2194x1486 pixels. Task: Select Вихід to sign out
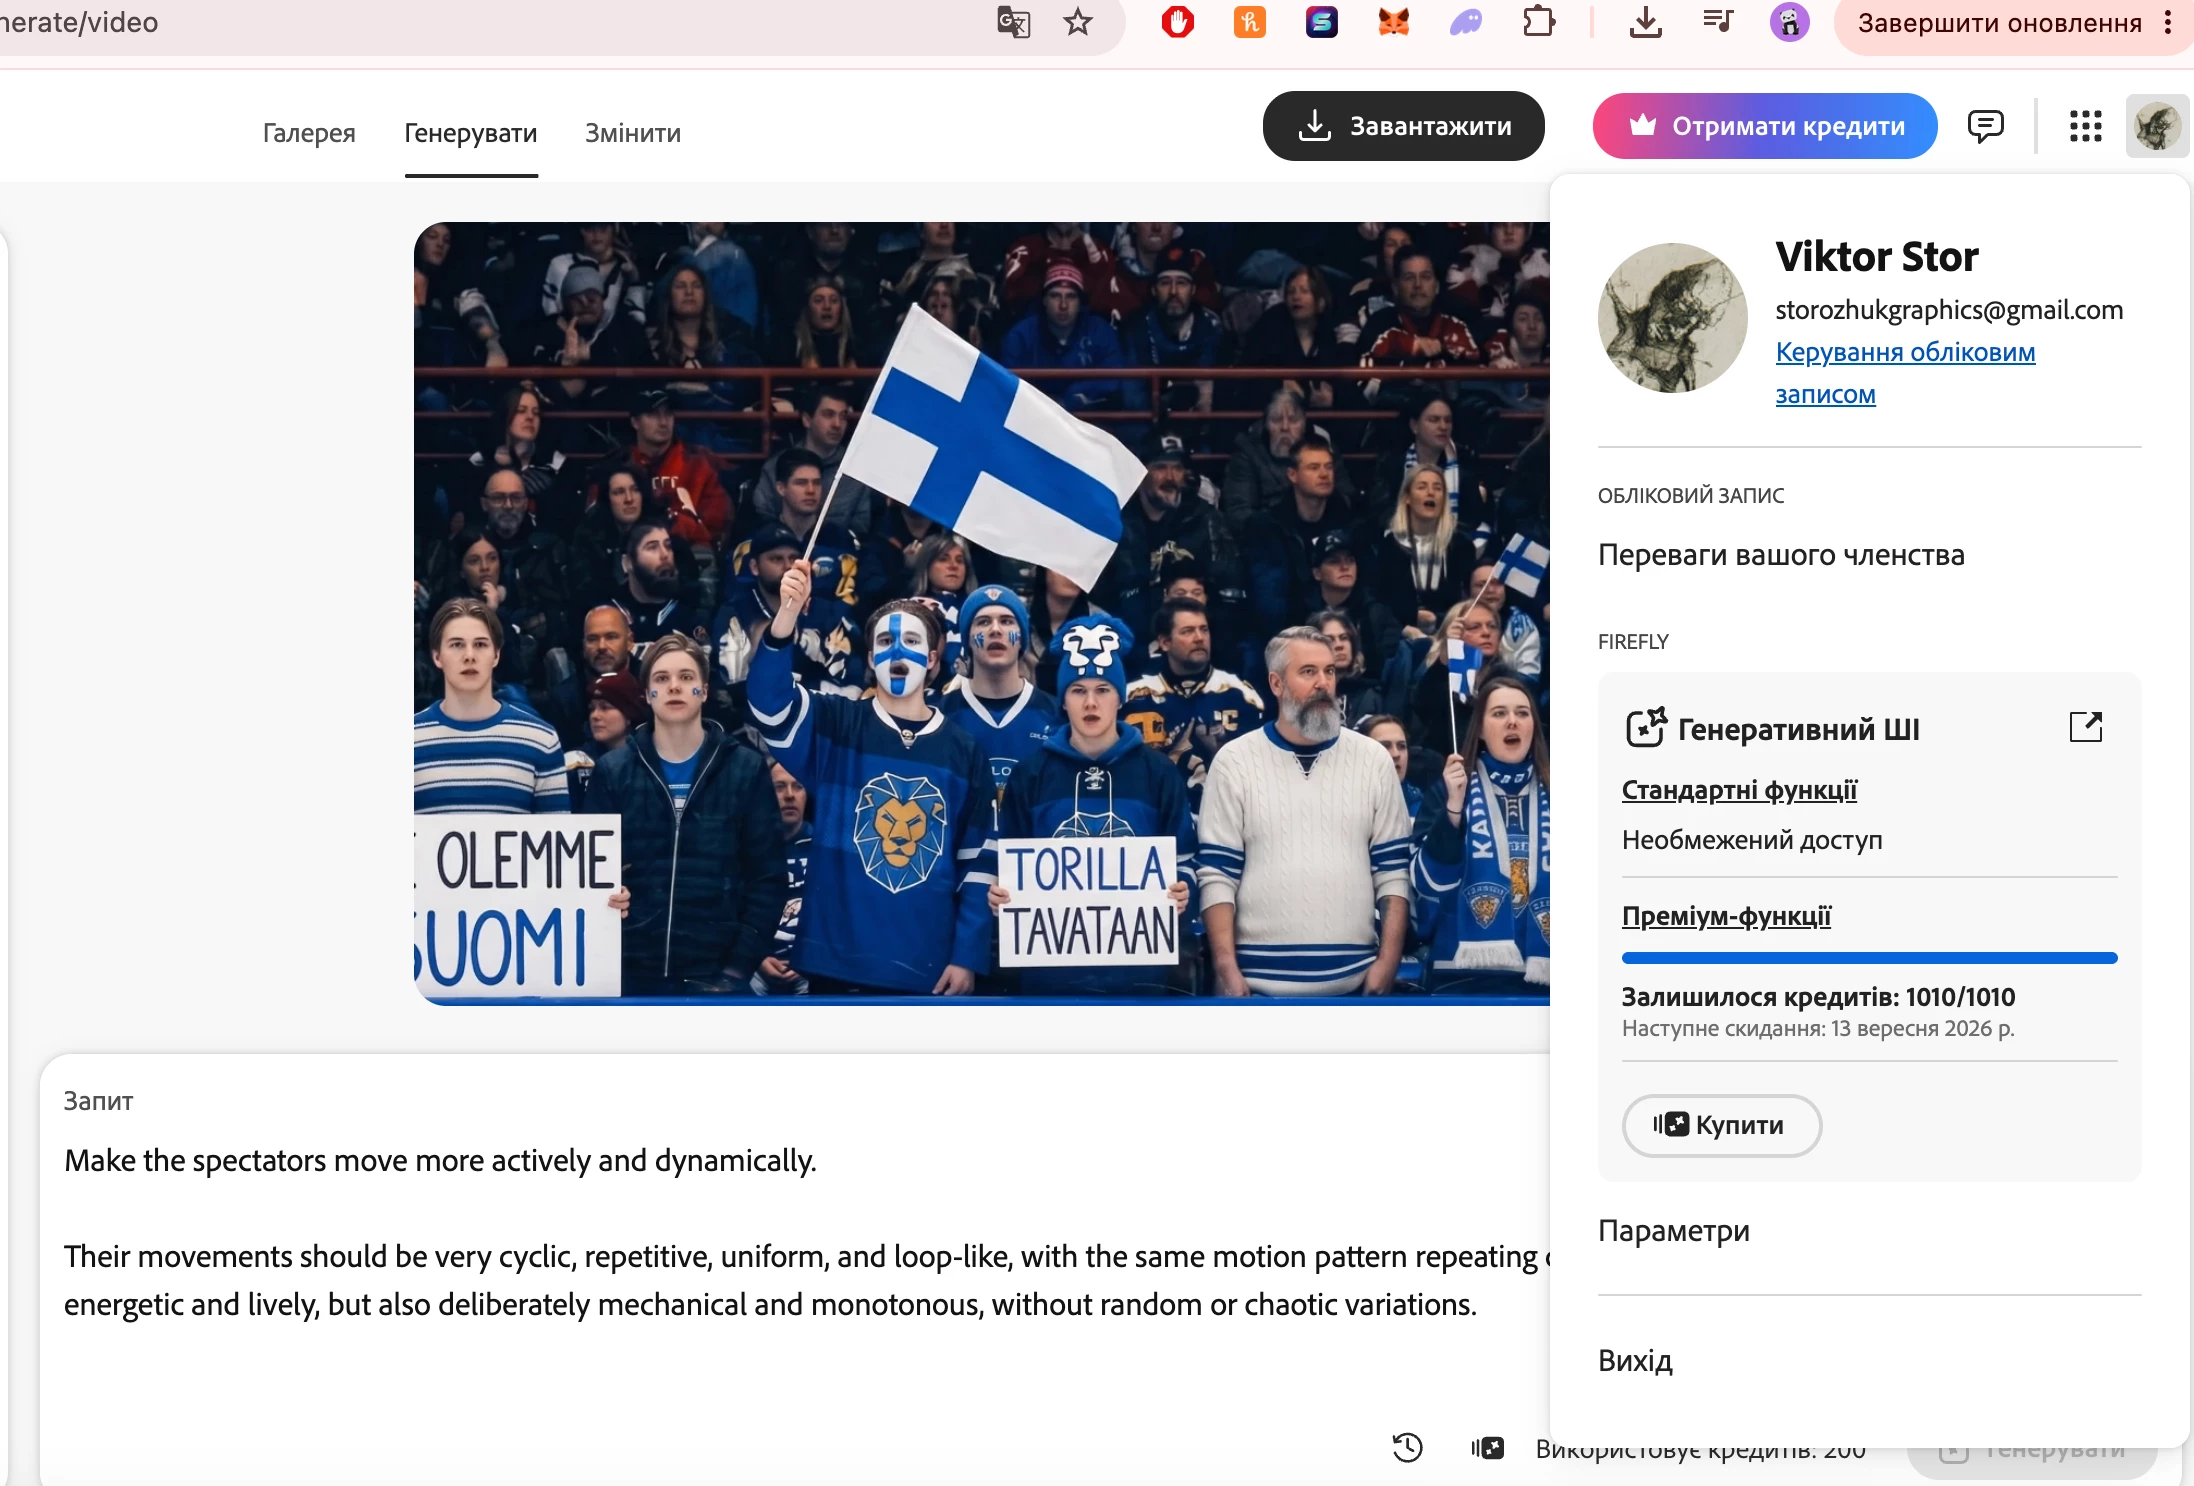pos(1635,1360)
